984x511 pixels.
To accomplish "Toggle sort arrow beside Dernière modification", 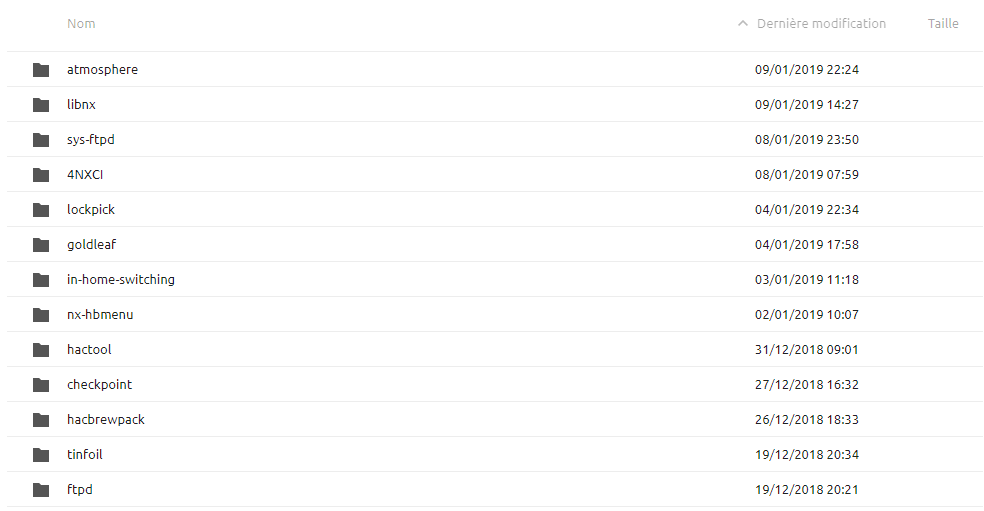I will point(743,24).
